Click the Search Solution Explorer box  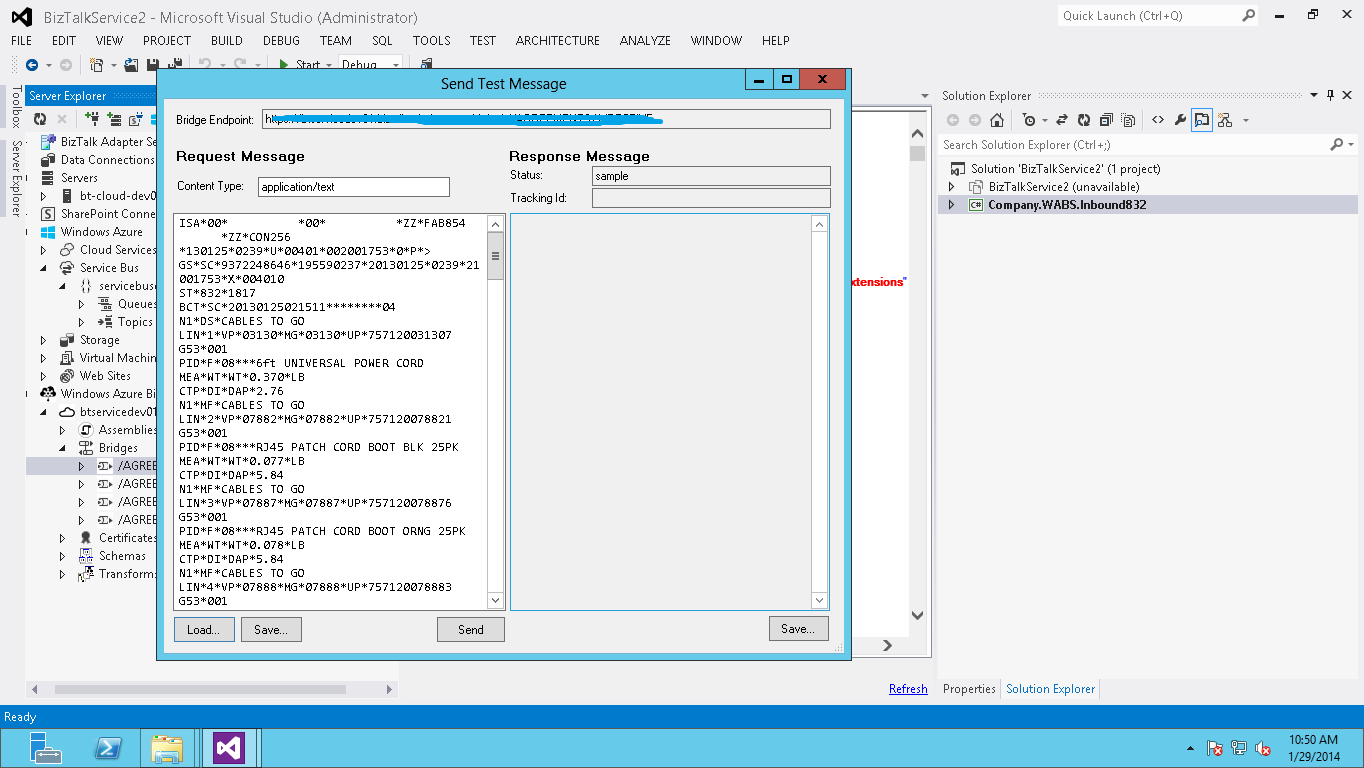1136,145
